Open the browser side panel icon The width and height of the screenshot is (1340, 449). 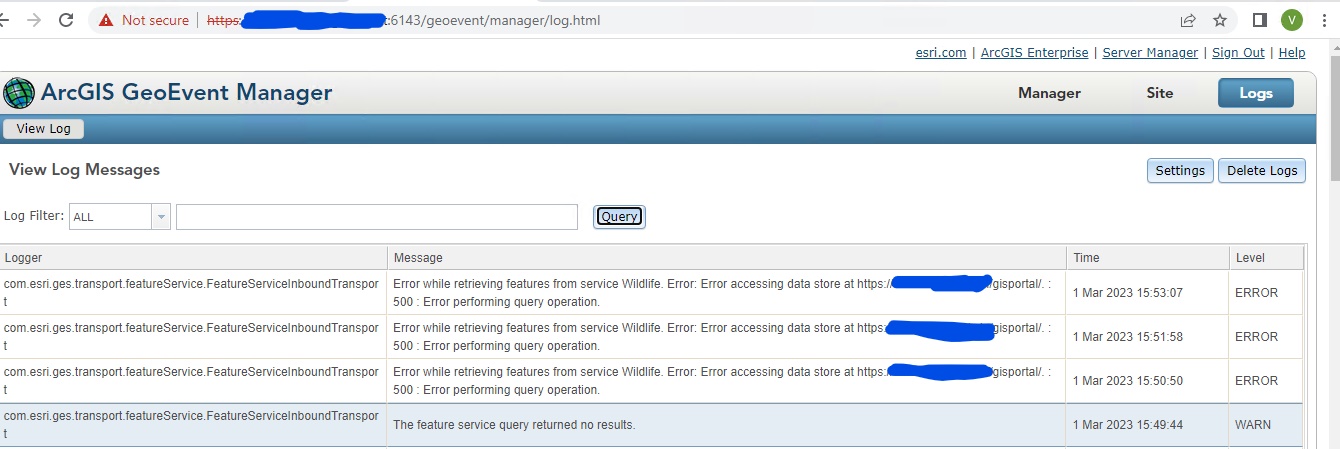1260,20
